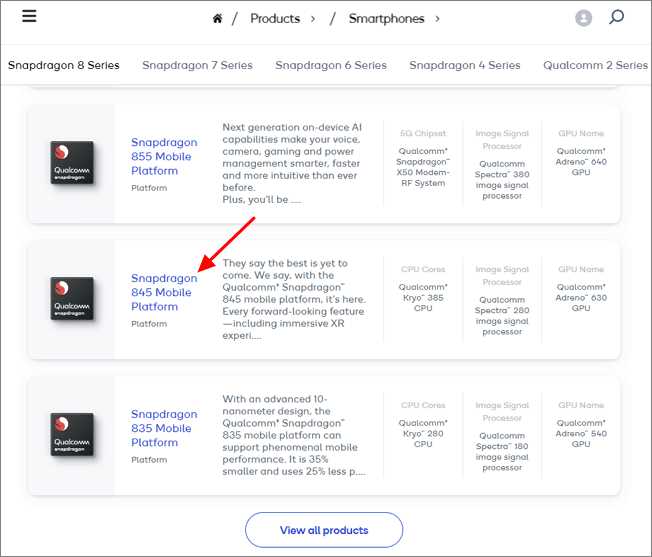Open the search magnifier icon

tap(616, 17)
